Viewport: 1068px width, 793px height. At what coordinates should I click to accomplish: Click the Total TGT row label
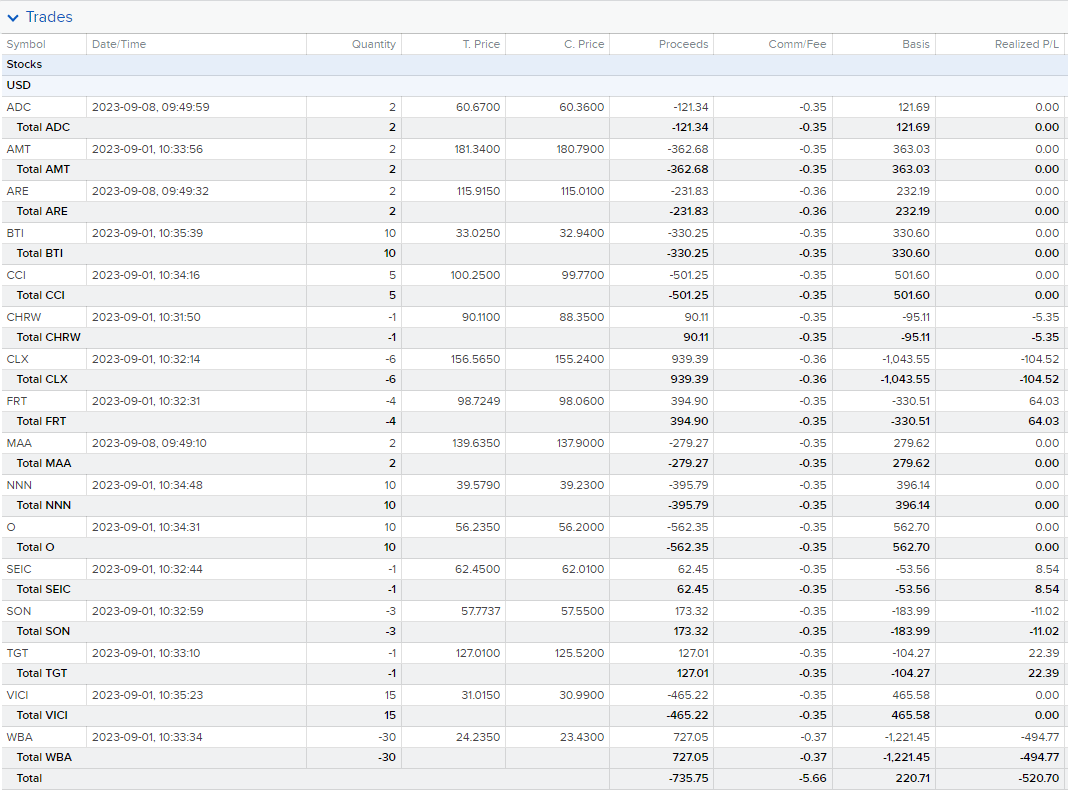(42, 674)
